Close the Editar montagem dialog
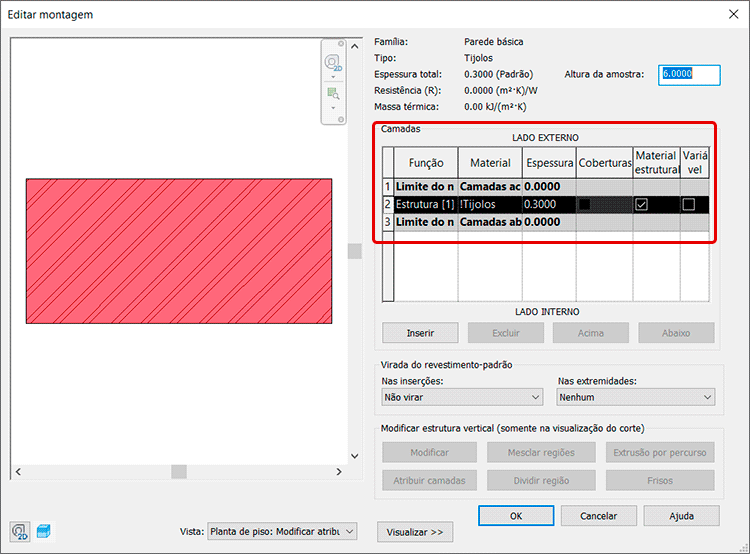This screenshot has height=554, width=750. pos(734,14)
